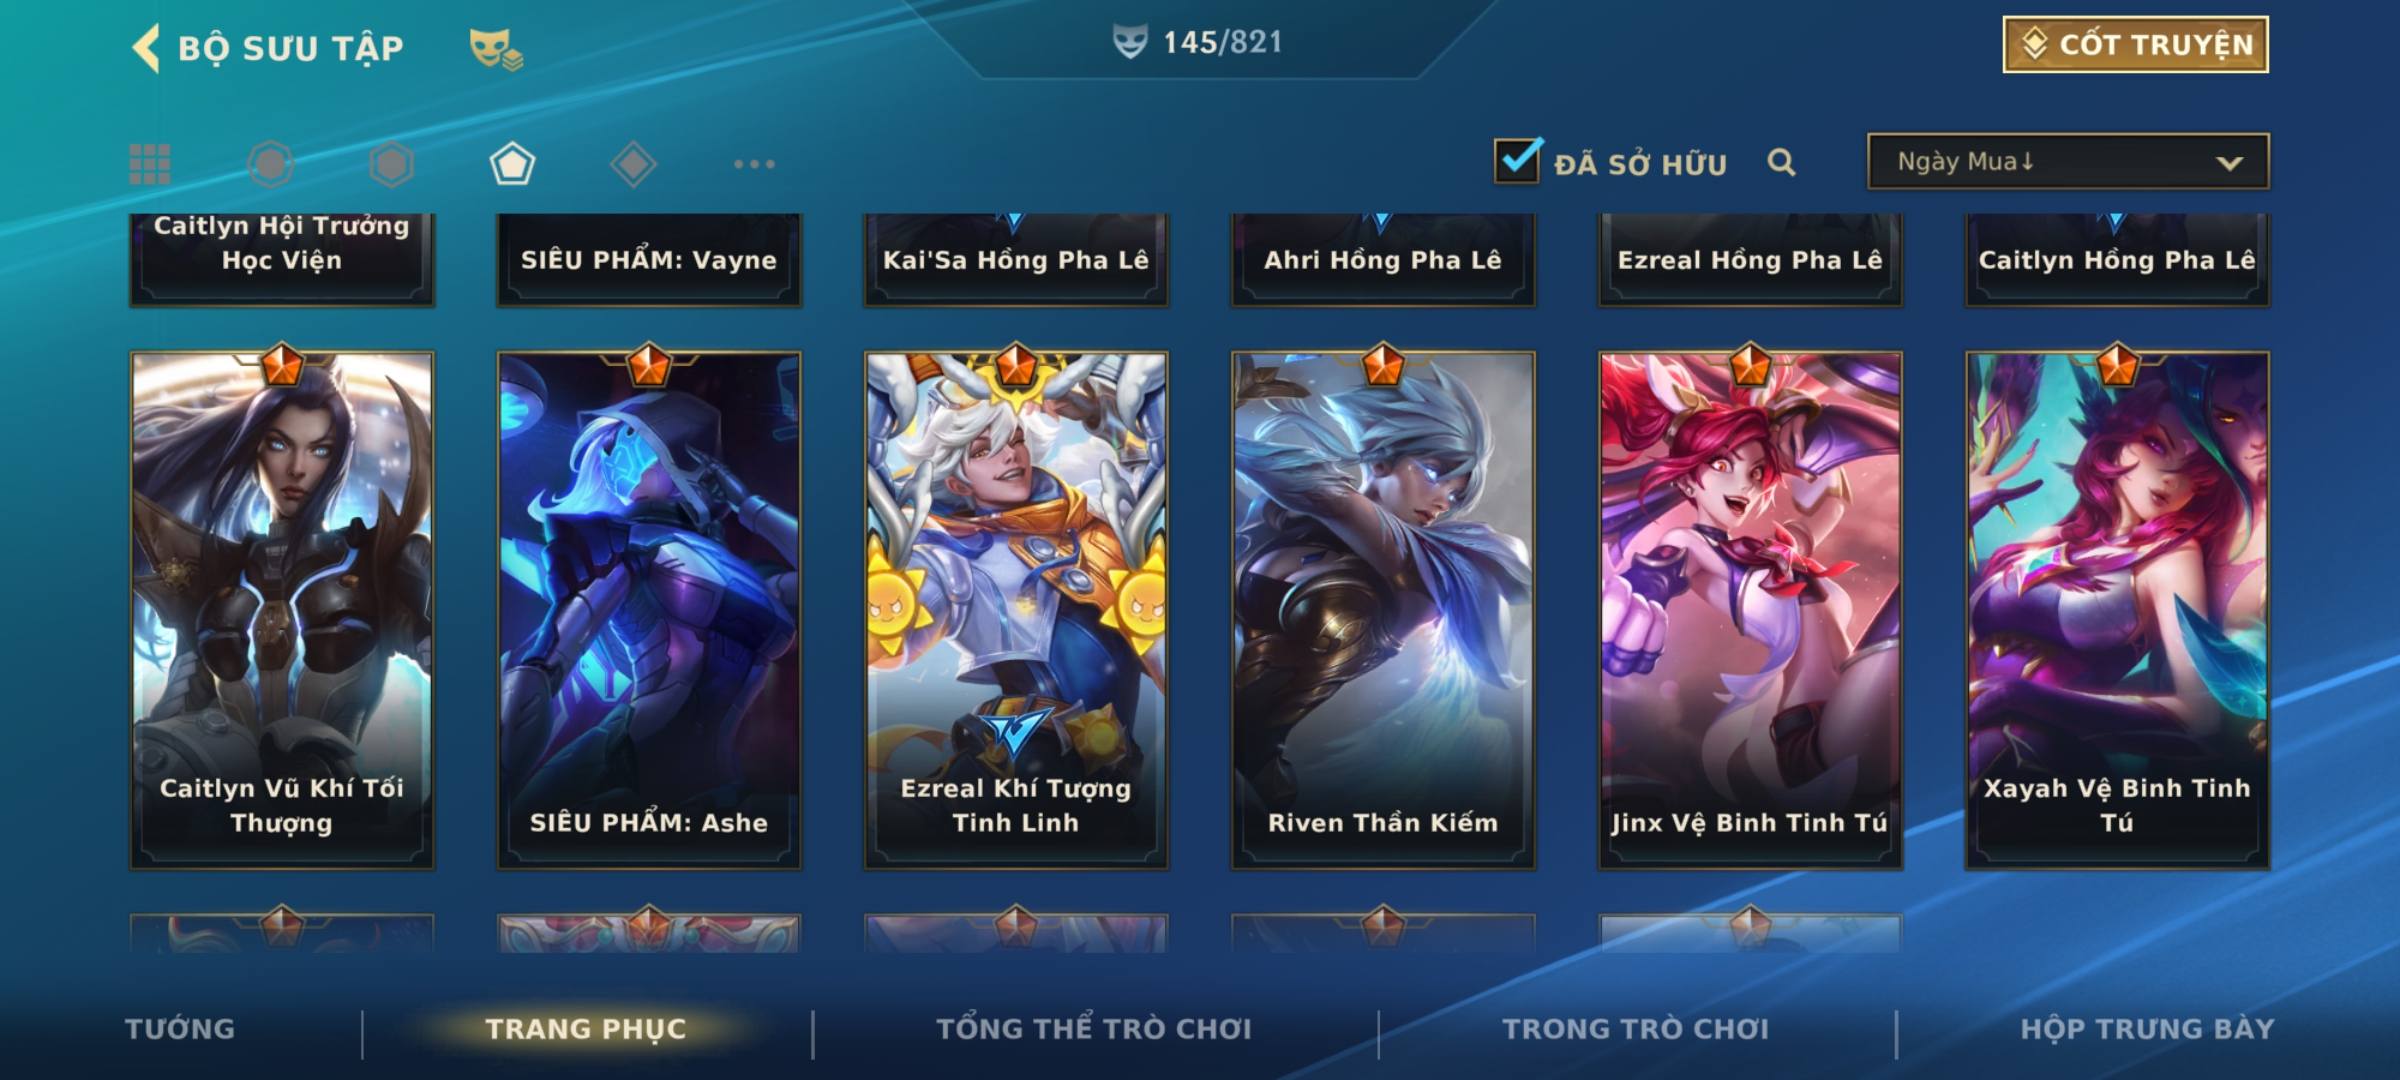Click the search magnifier icon
This screenshot has width=2400, height=1080.
pos(1781,162)
